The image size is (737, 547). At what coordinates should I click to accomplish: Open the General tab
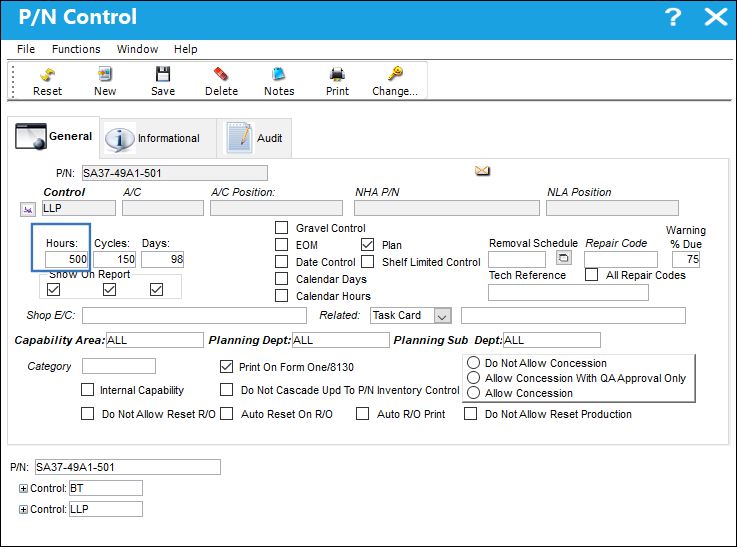[54, 136]
